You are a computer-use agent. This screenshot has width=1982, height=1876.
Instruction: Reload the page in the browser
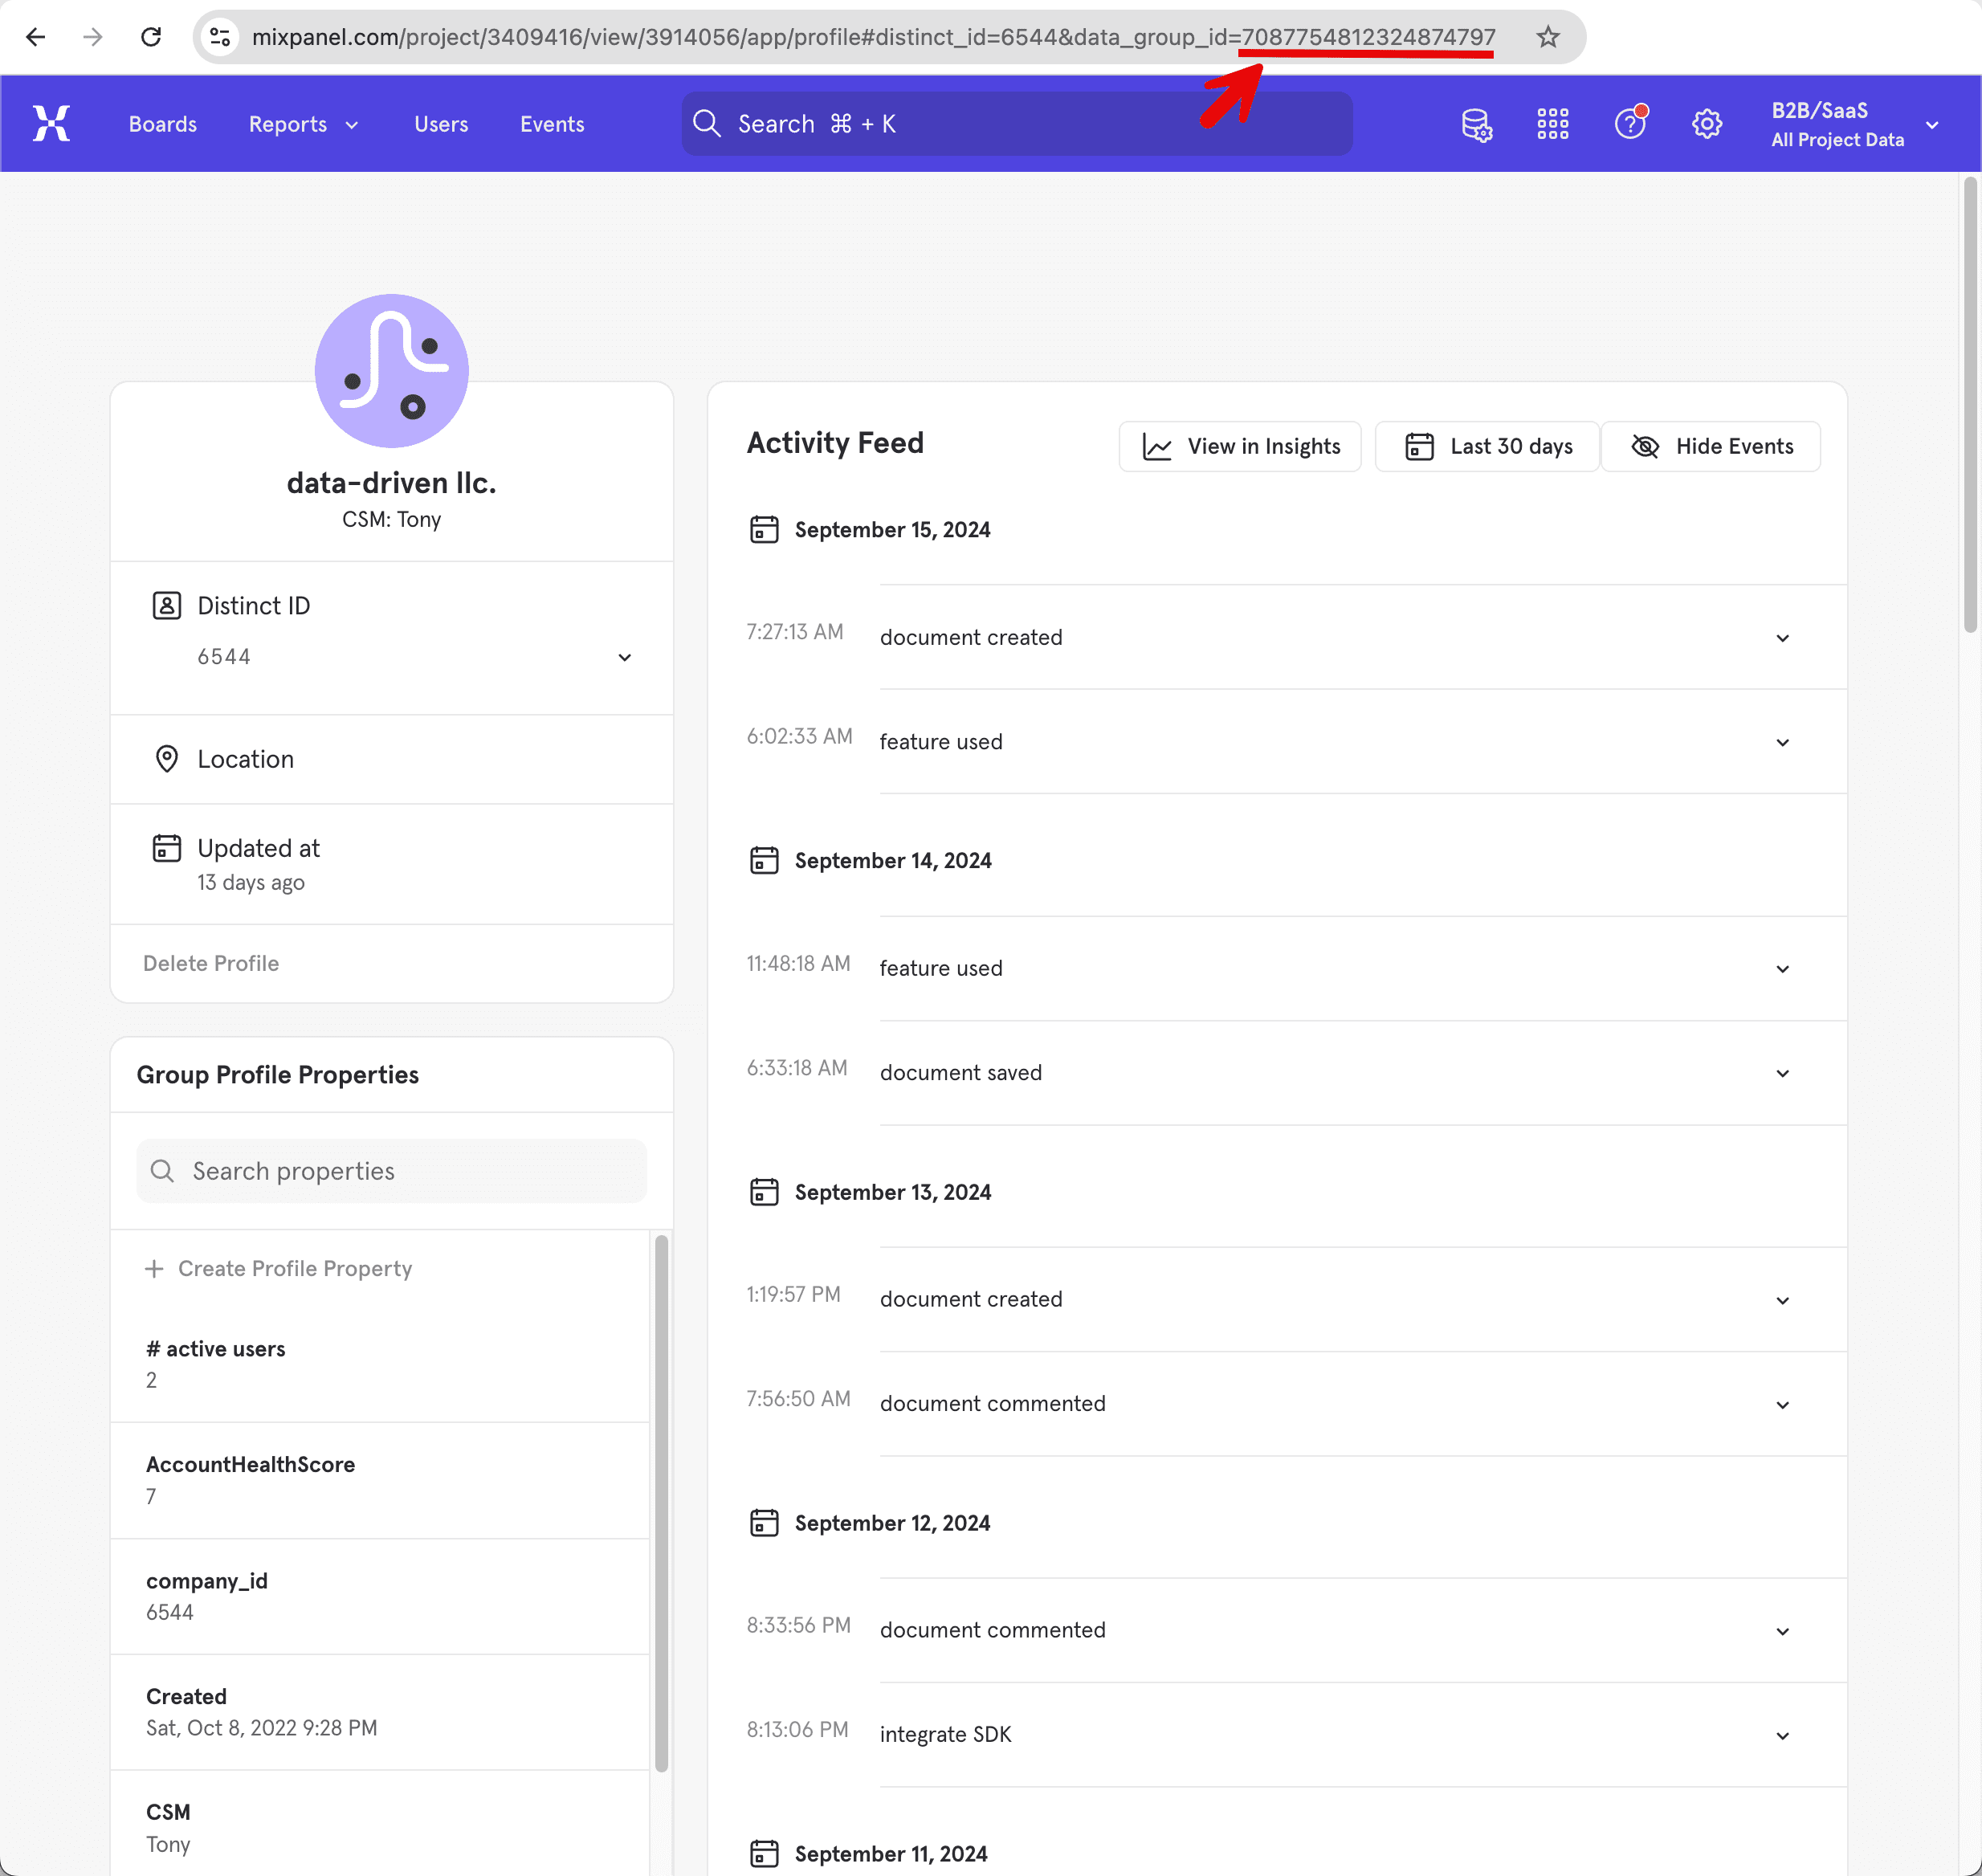(x=151, y=37)
